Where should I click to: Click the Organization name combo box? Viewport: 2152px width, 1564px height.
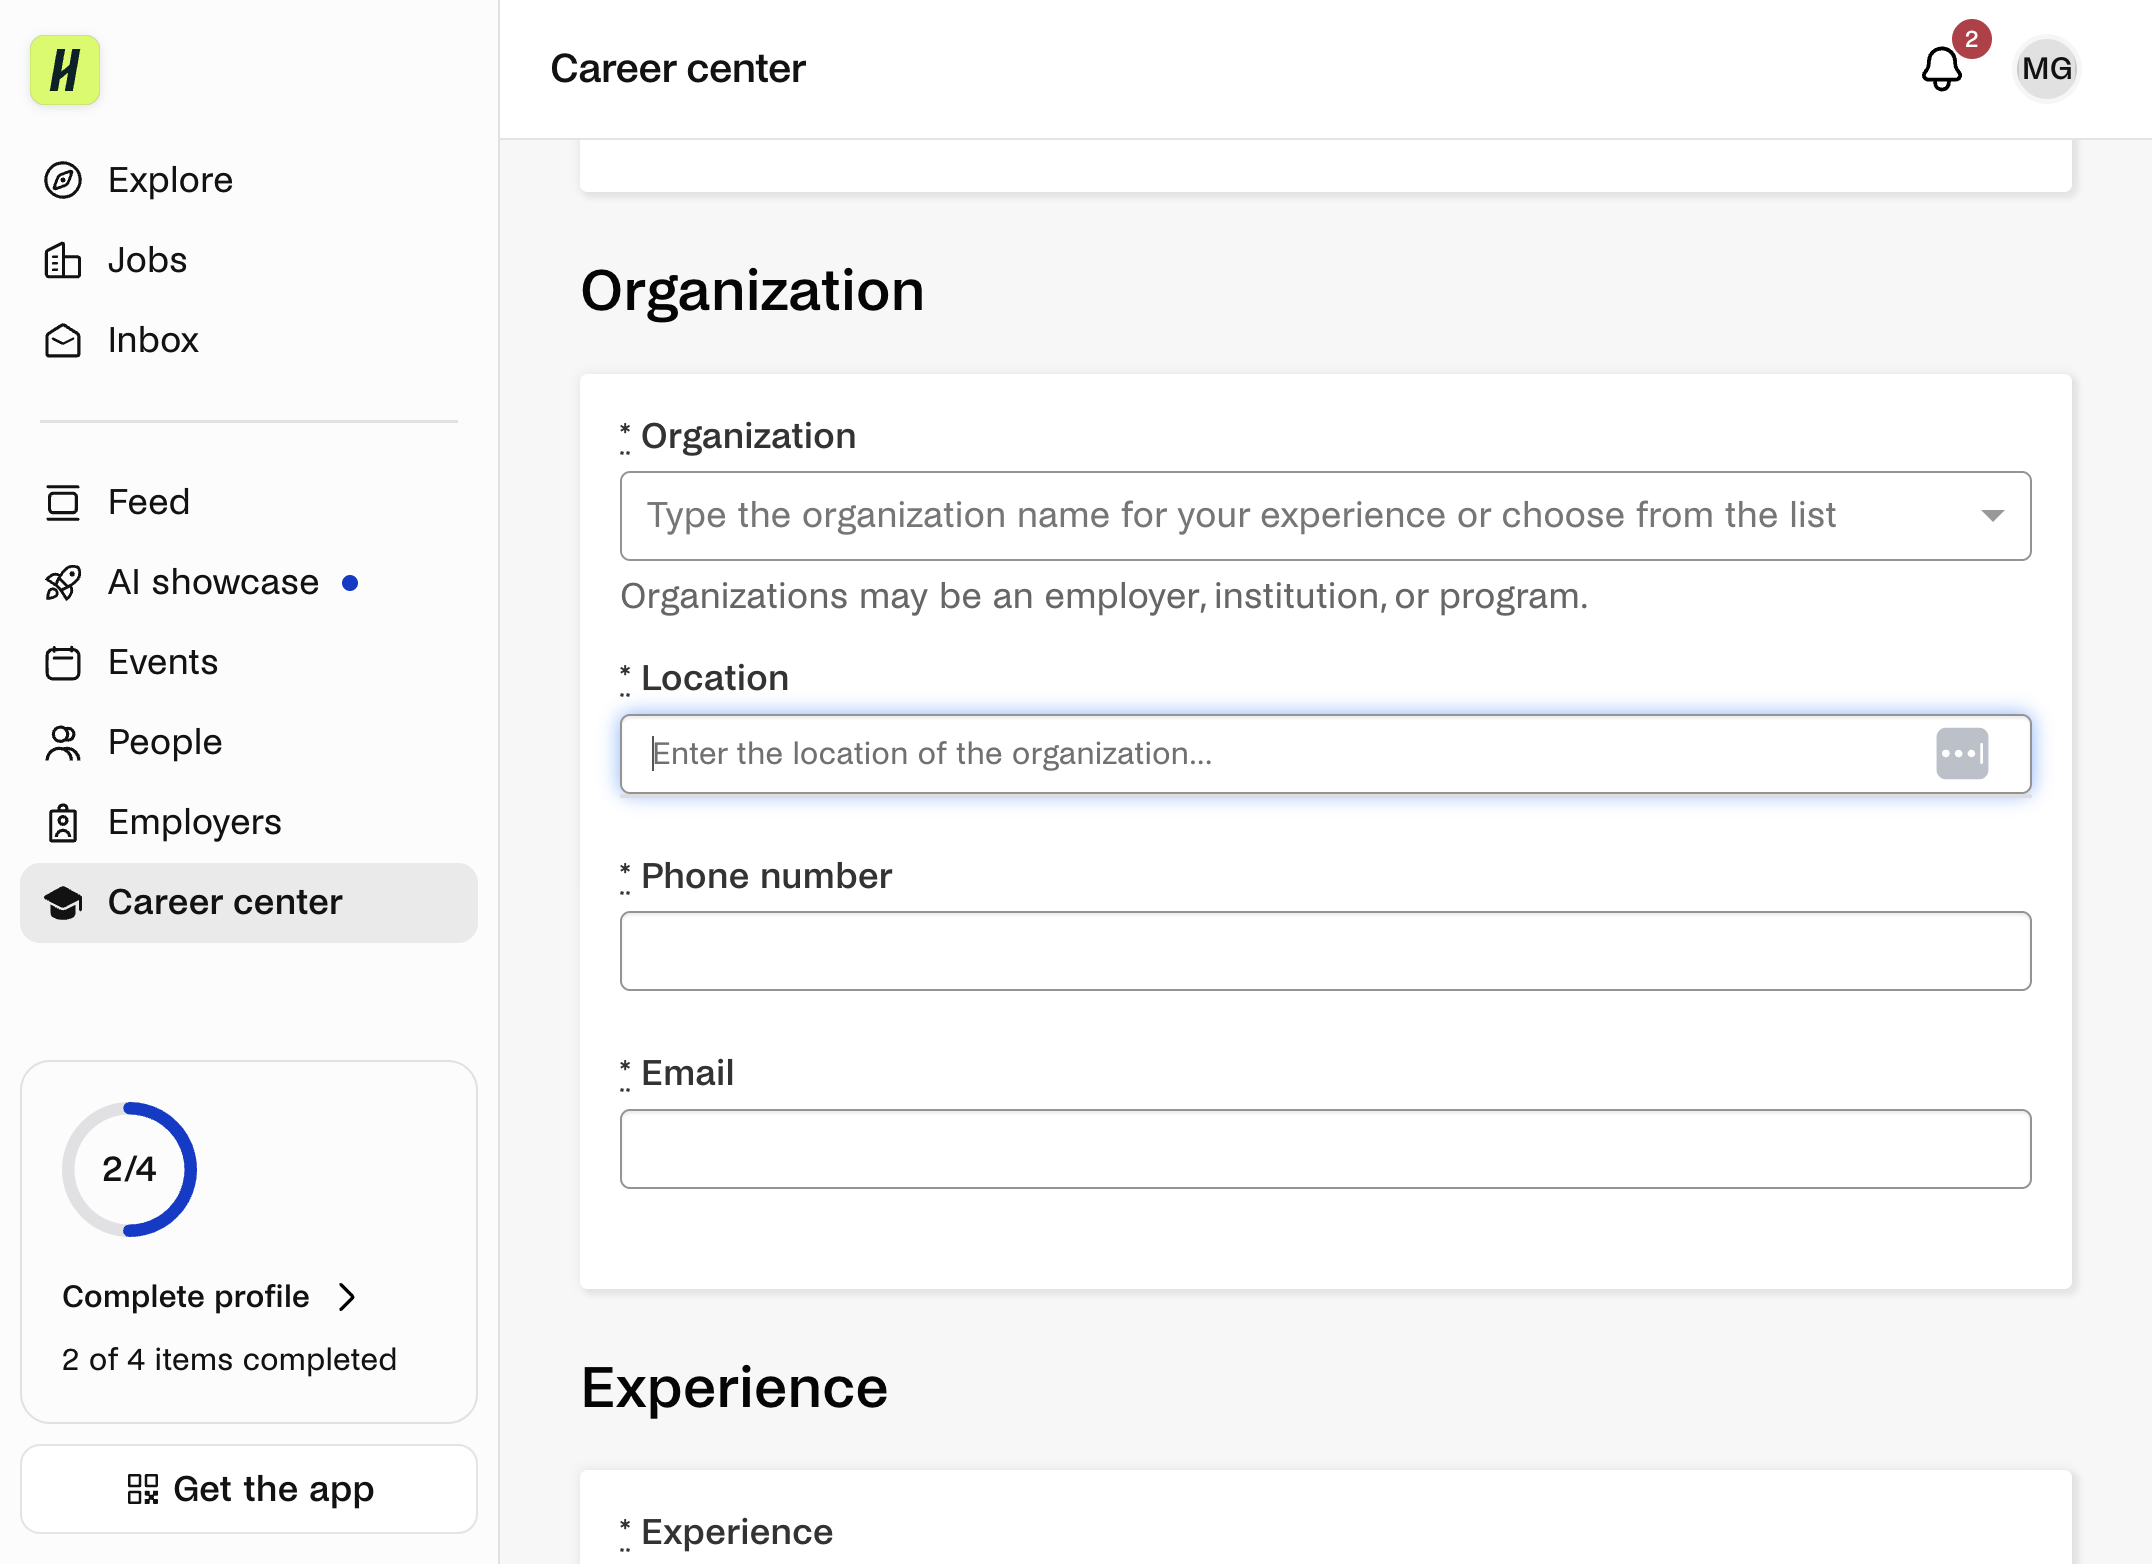(1325, 516)
